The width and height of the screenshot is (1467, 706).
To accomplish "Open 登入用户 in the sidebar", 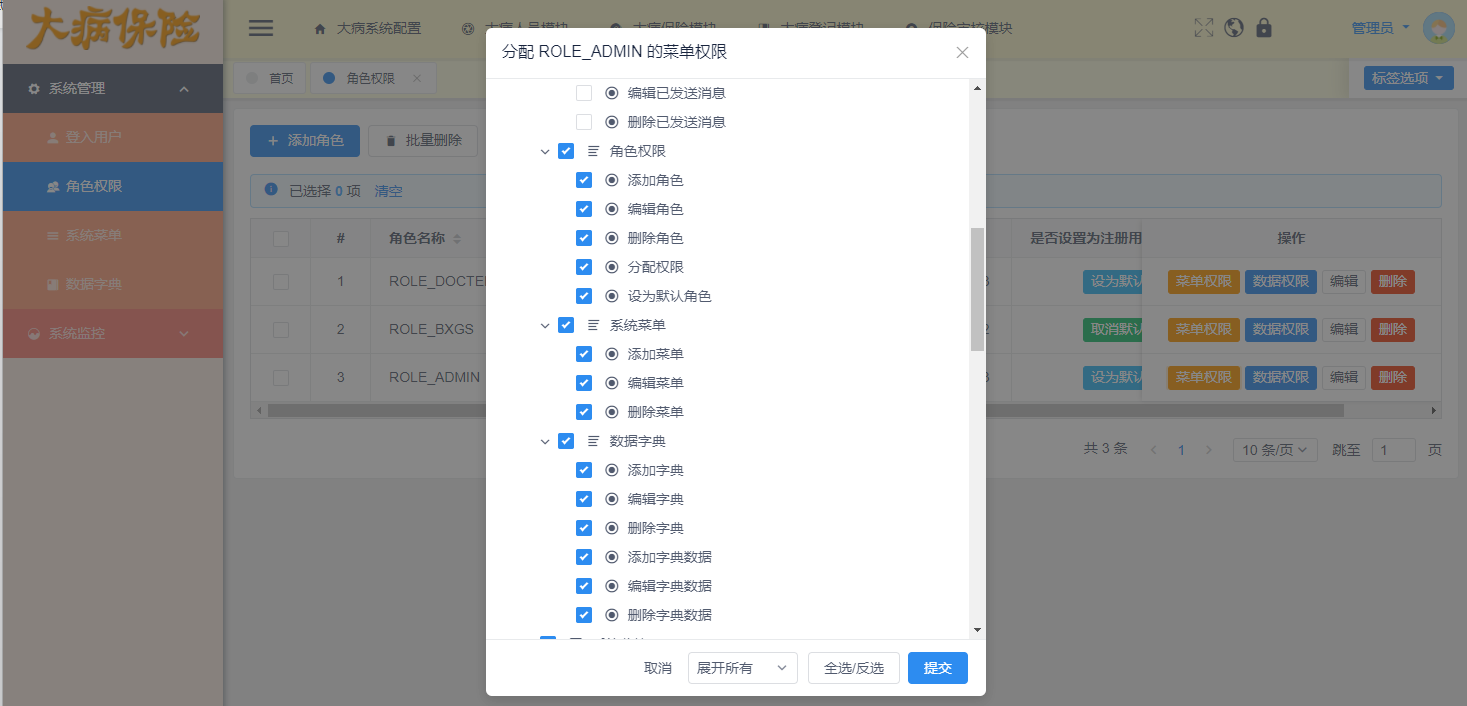I will click(x=112, y=137).
